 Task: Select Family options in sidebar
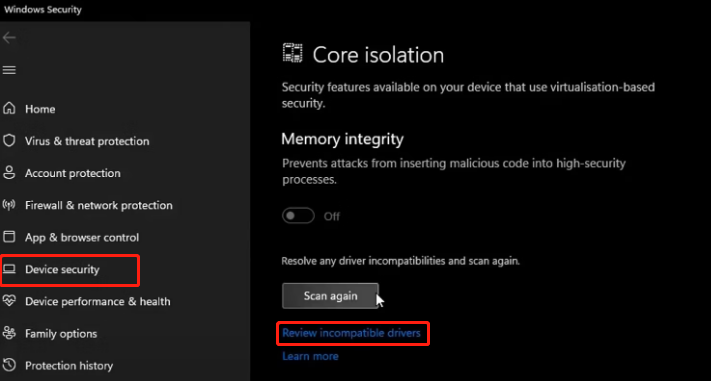click(61, 334)
